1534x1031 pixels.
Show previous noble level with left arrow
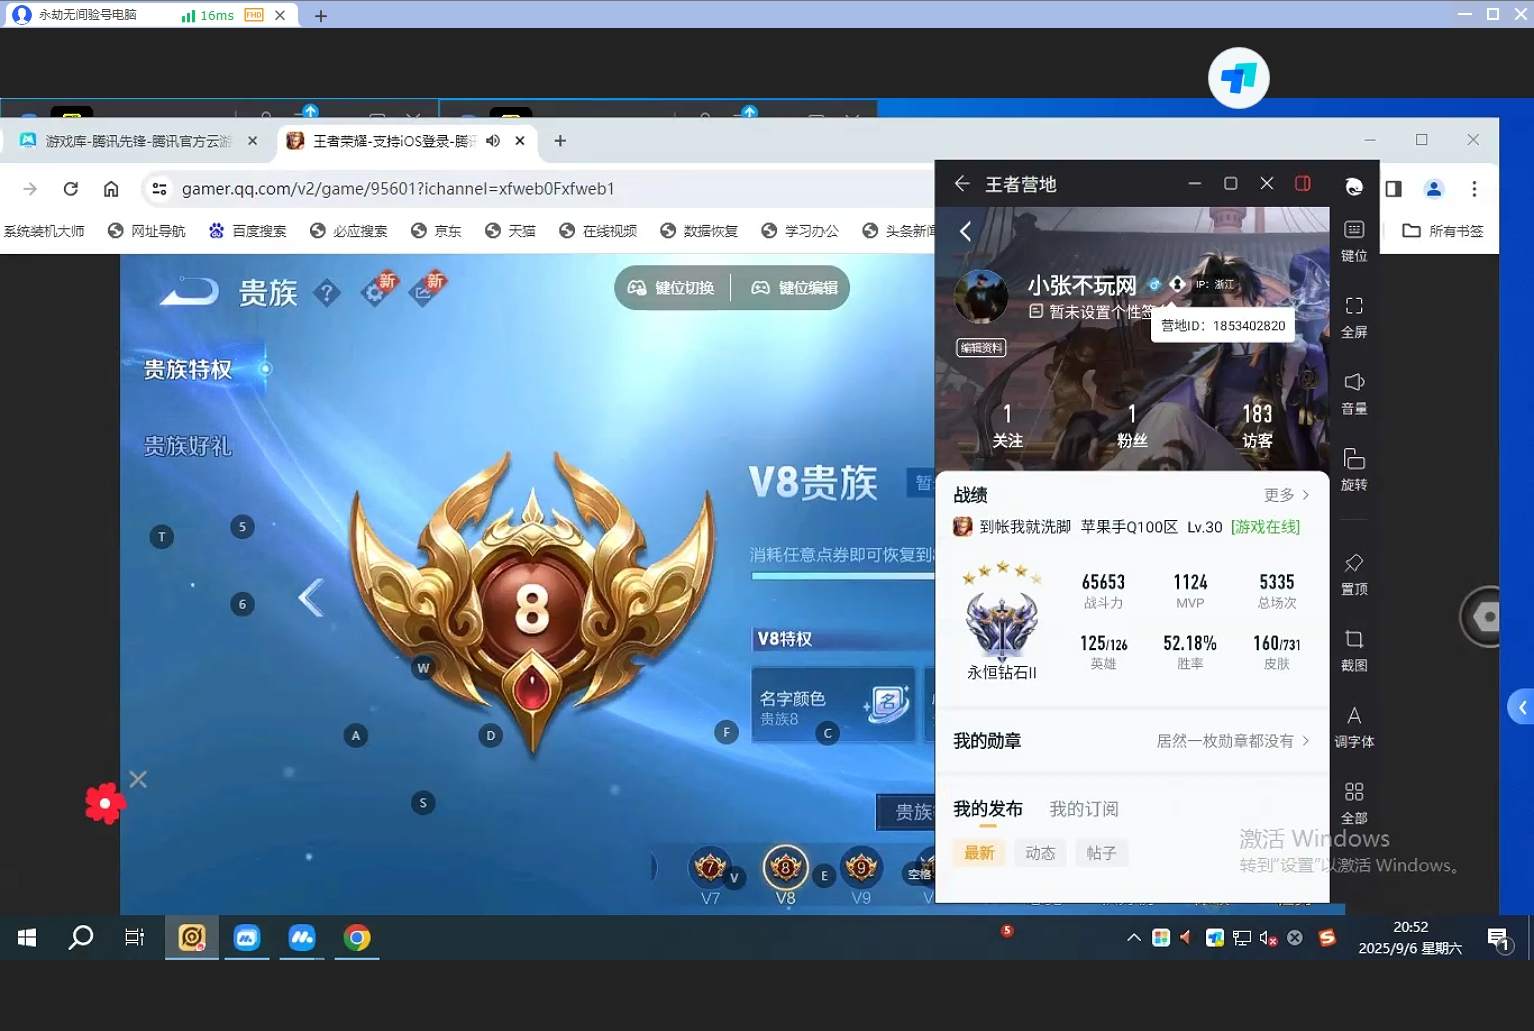311,598
